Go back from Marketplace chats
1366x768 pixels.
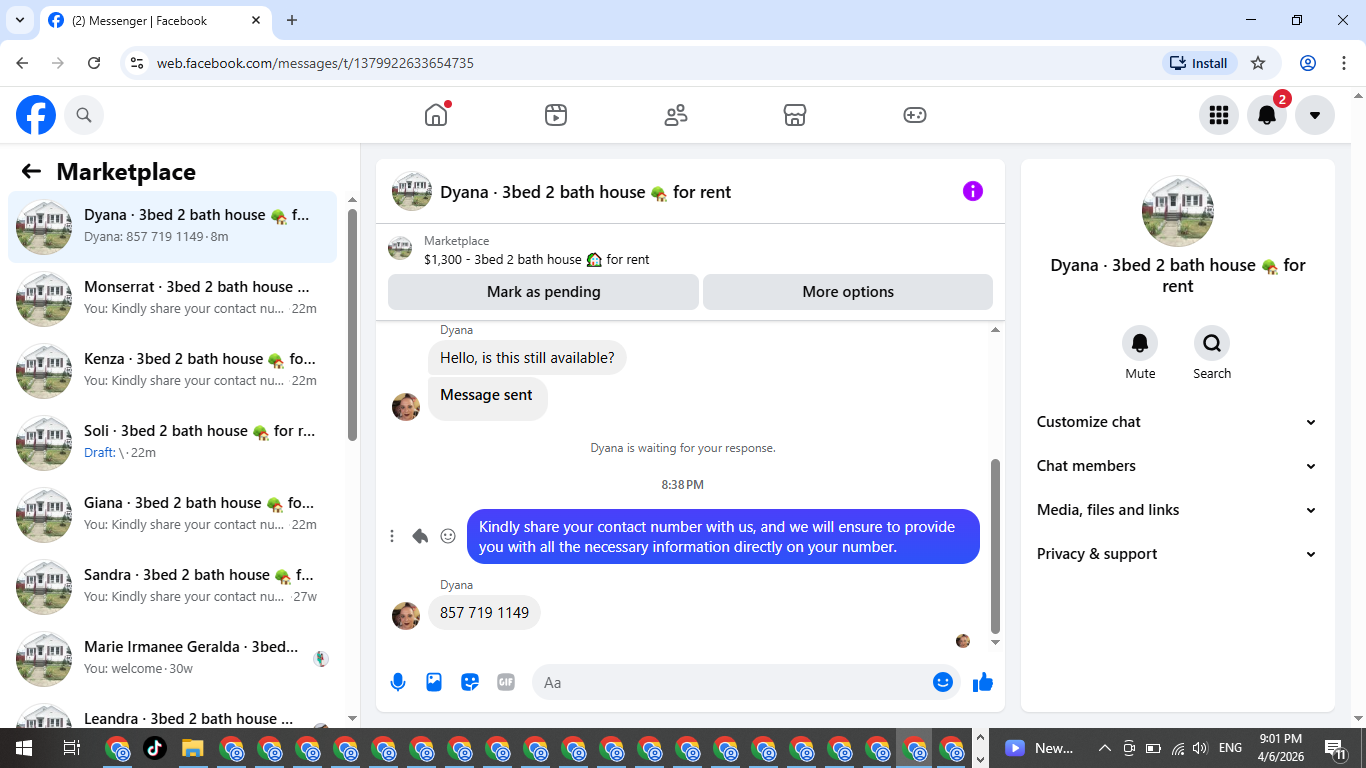(x=31, y=171)
